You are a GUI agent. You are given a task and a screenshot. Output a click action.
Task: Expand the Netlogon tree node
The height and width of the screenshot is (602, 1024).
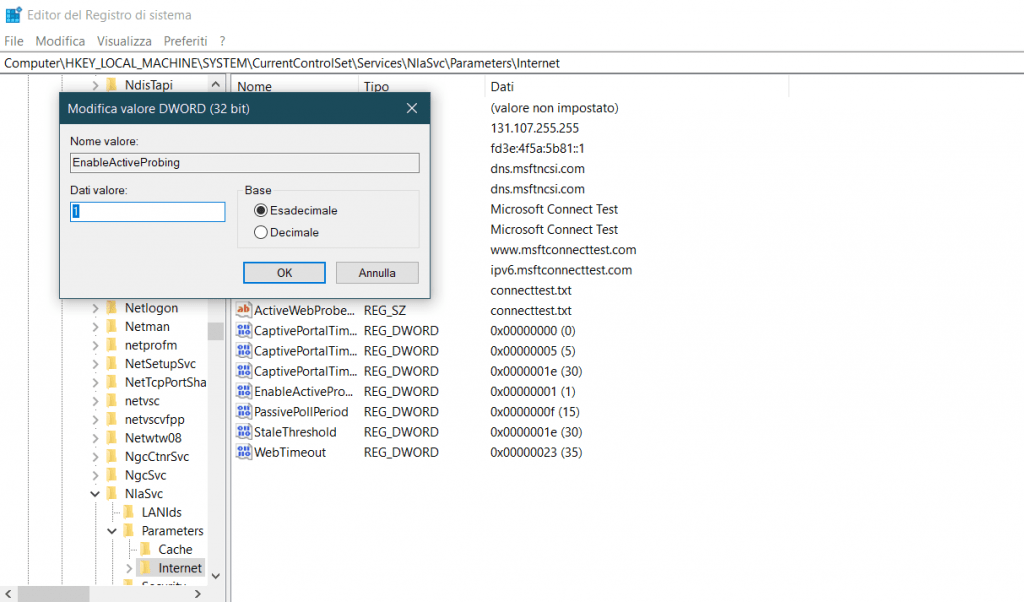click(95, 308)
